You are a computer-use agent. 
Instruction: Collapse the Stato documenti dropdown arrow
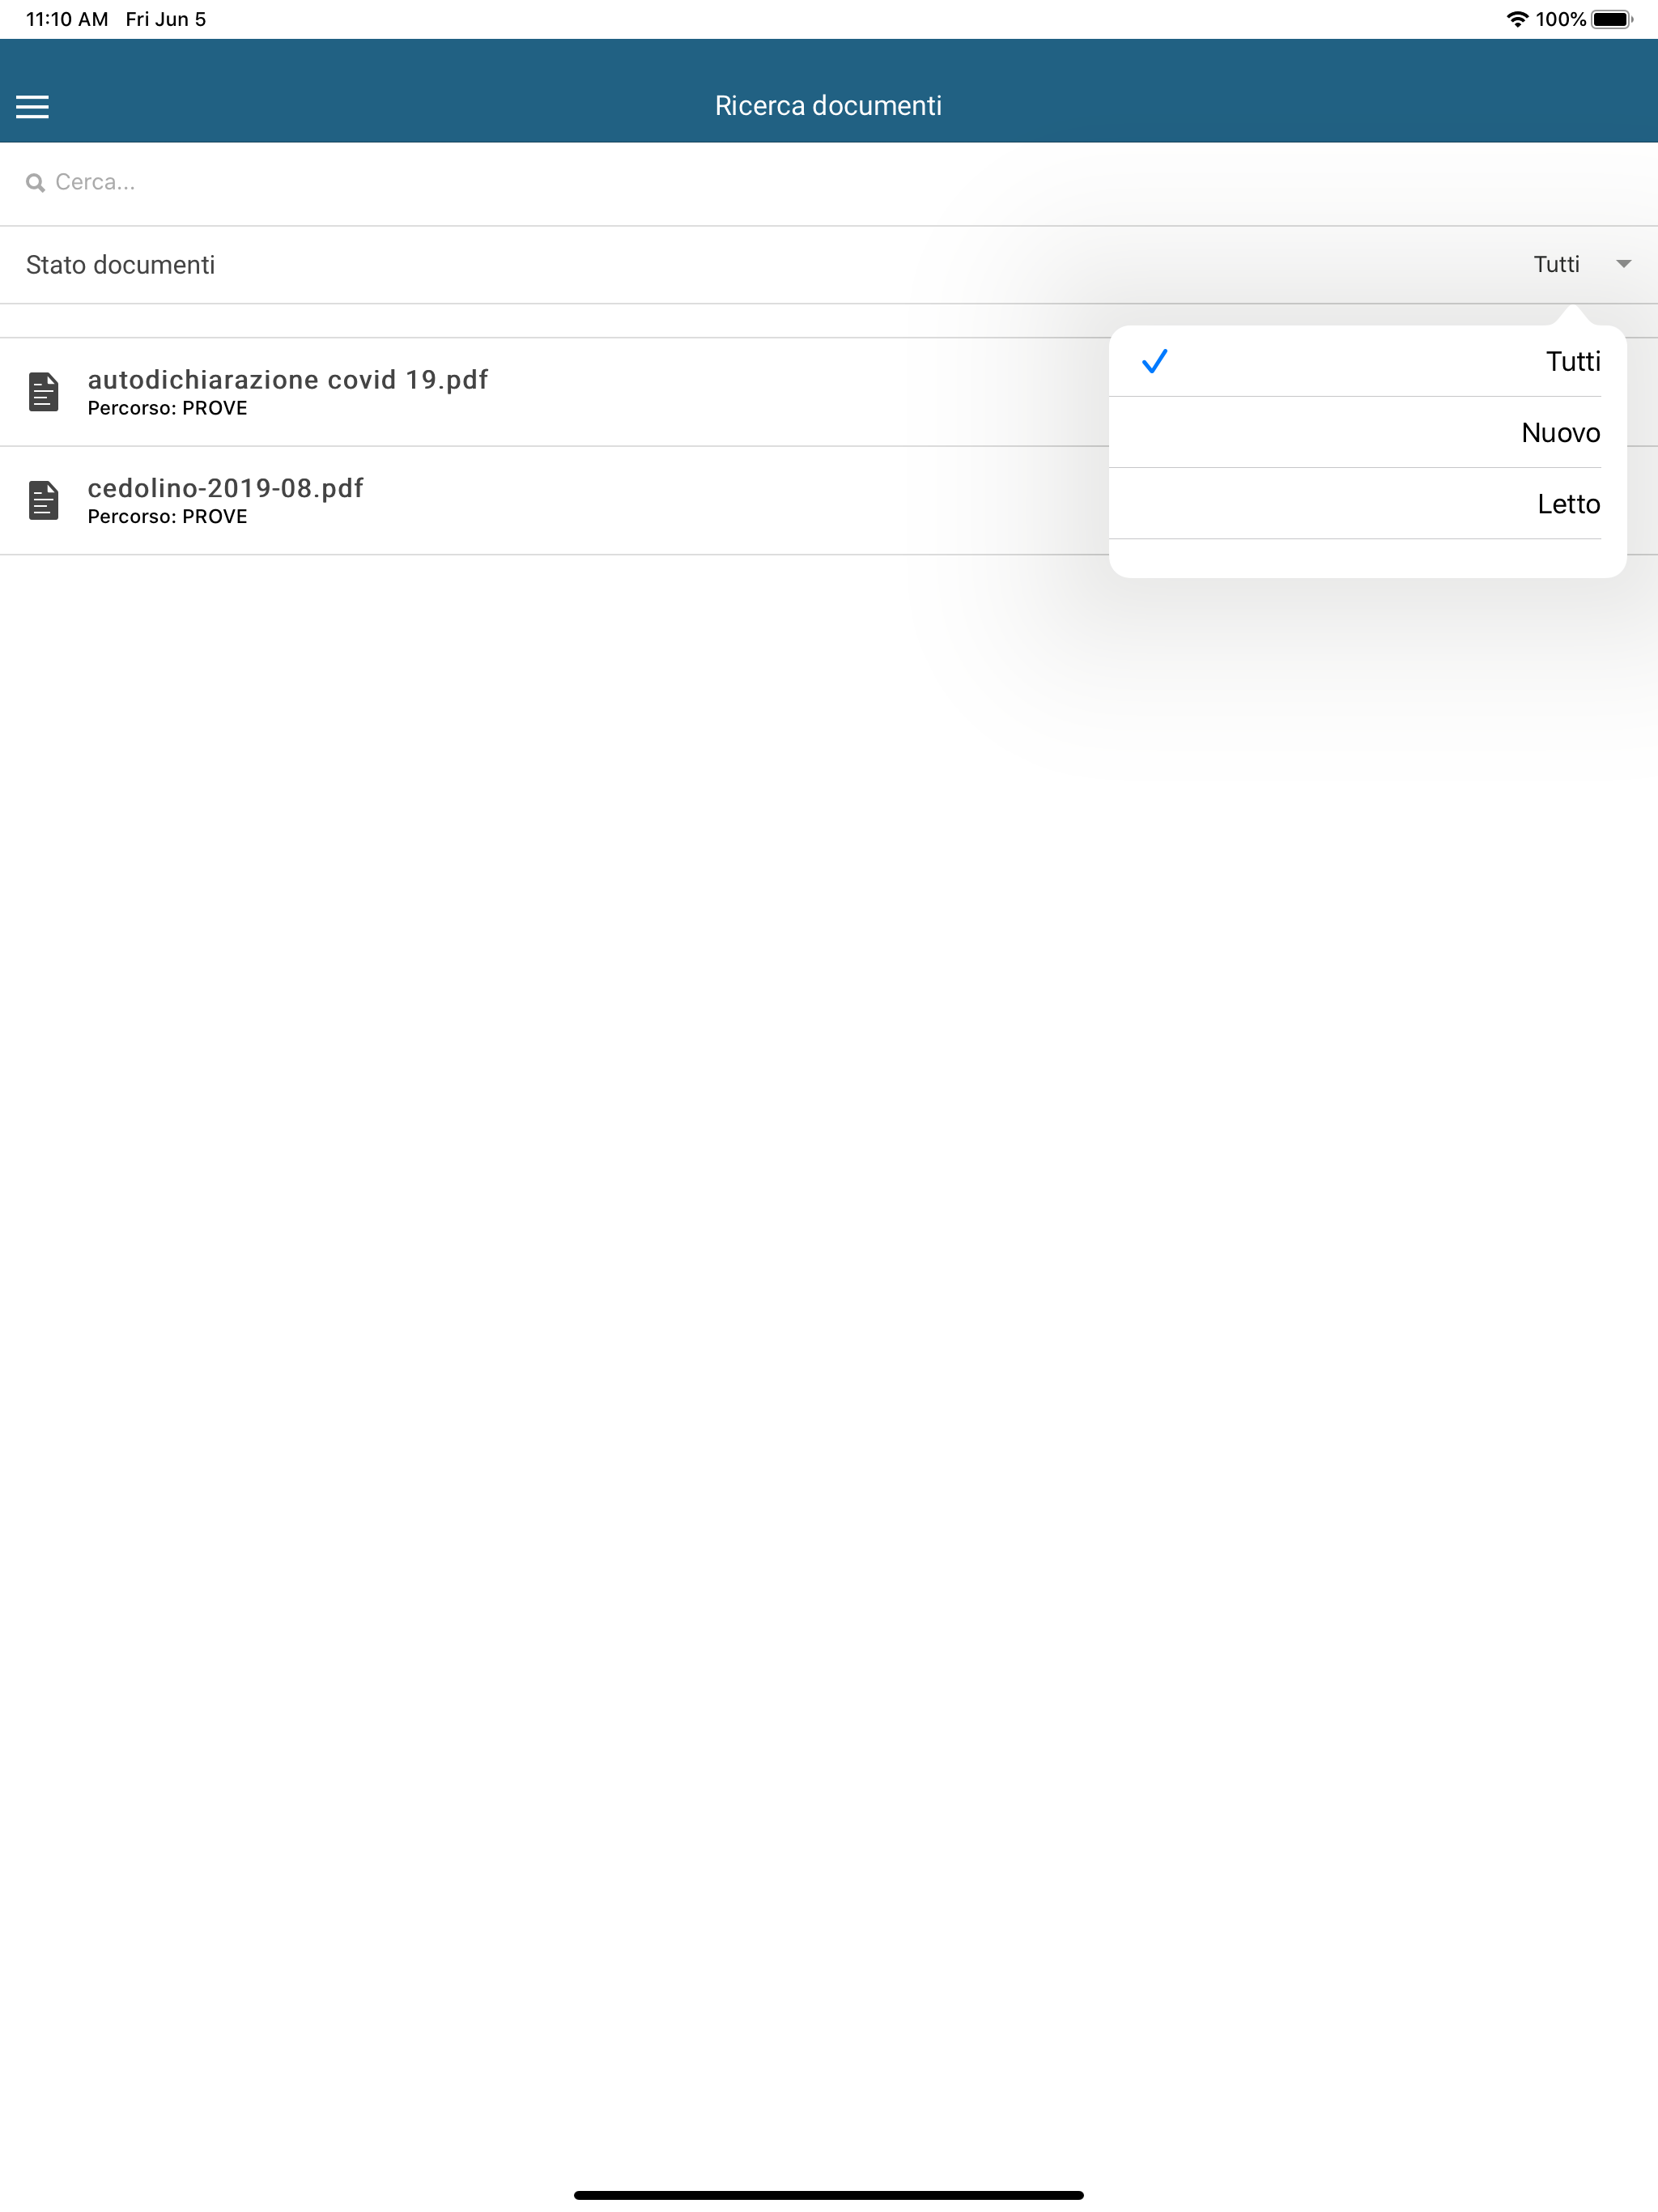click(1623, 264)
